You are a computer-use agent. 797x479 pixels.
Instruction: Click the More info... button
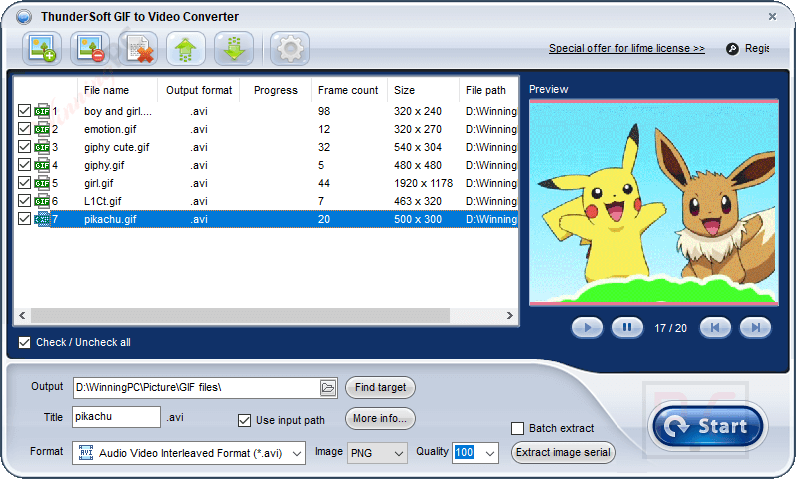click(380, 418)
